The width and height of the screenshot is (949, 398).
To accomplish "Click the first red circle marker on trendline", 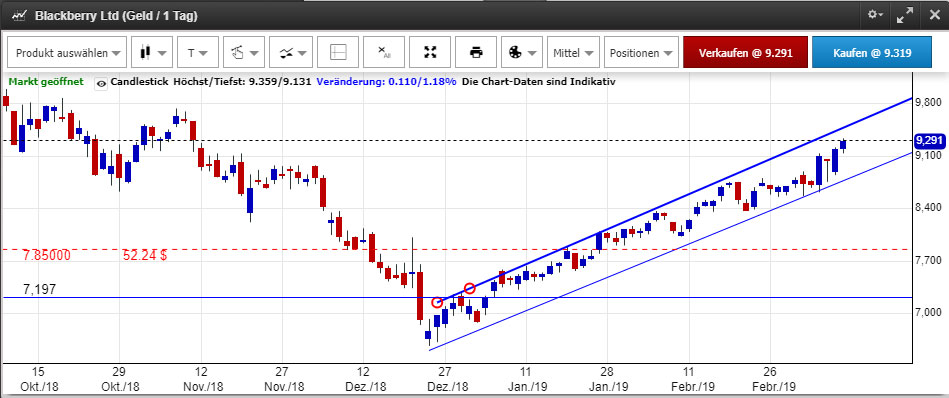I will pyautogui.click(x=437, y=302).
